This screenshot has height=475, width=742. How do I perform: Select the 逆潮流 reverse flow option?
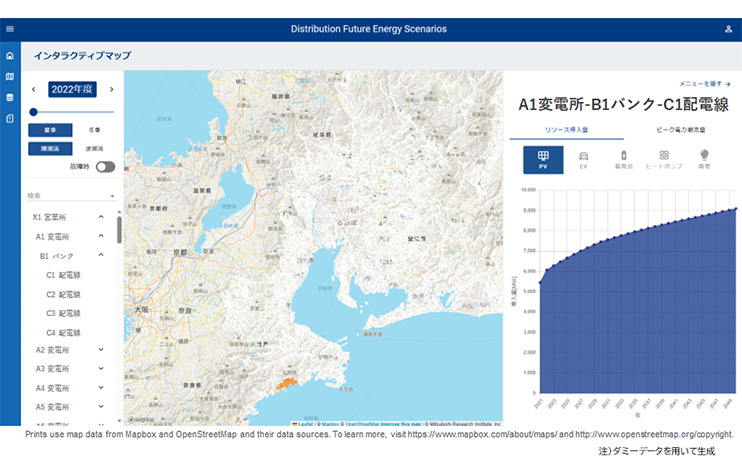pyautogui.click(x=94, y=149)
